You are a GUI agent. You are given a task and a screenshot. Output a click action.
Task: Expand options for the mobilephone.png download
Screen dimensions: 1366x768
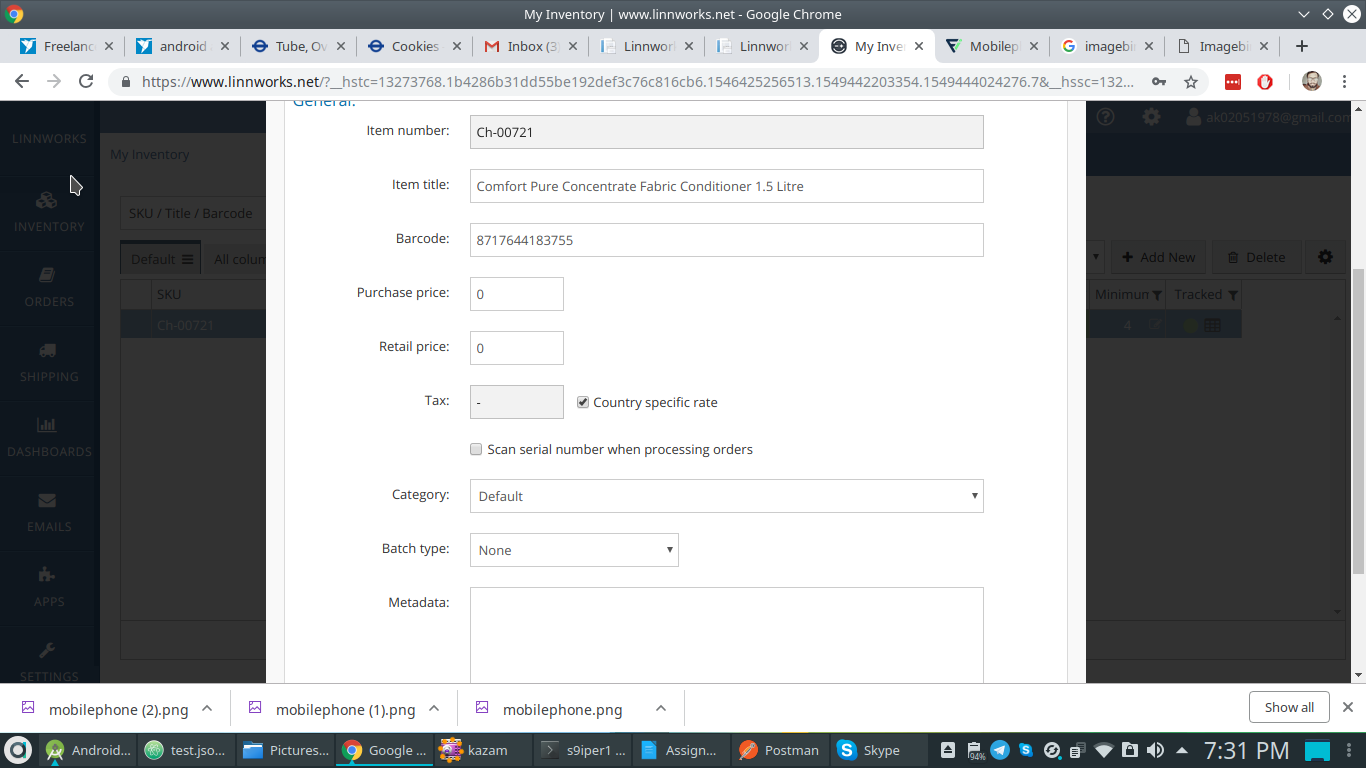click(661, 708)
